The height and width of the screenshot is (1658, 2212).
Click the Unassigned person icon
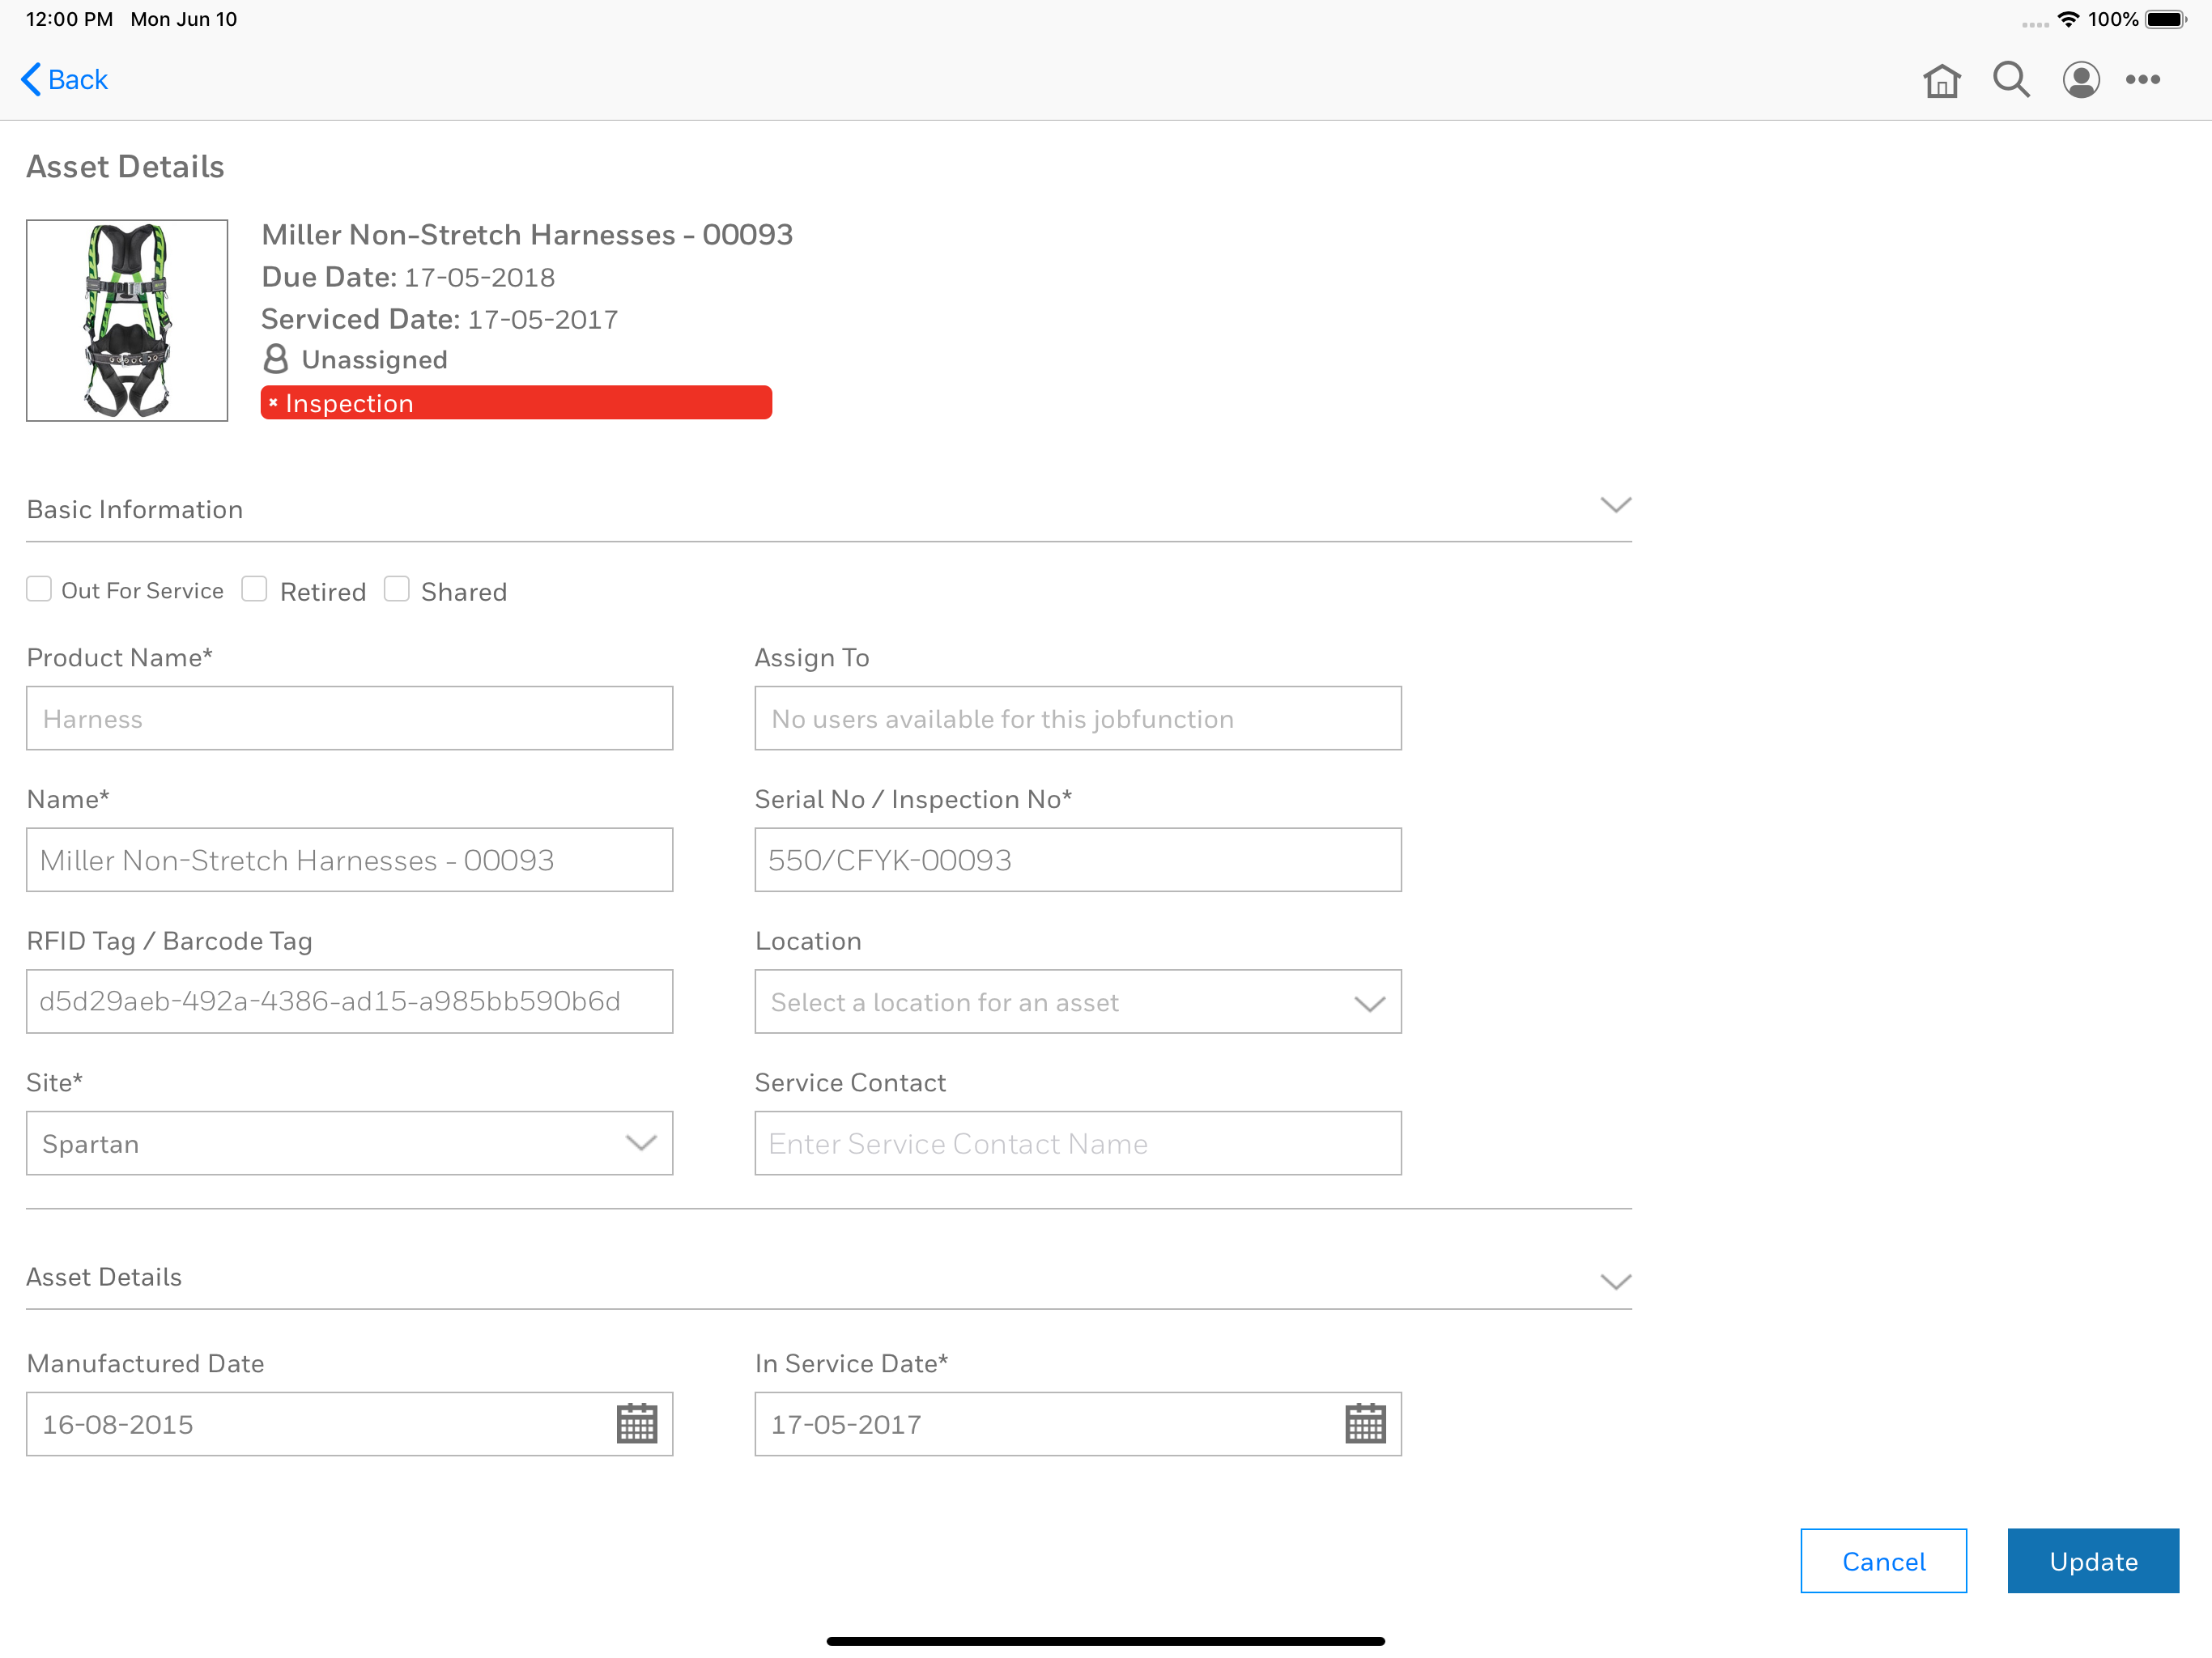click(x=275, y=358)
